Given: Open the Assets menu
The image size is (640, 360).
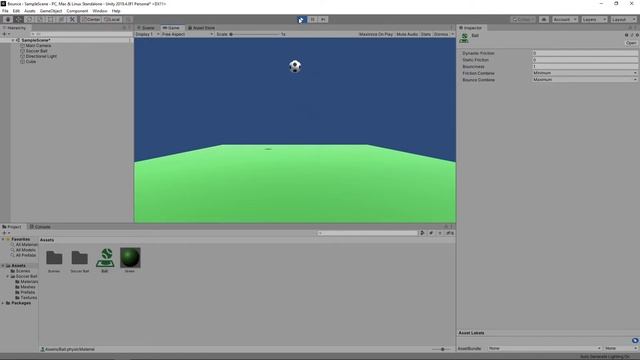Looking at the screenshot, I should [30, 11].
